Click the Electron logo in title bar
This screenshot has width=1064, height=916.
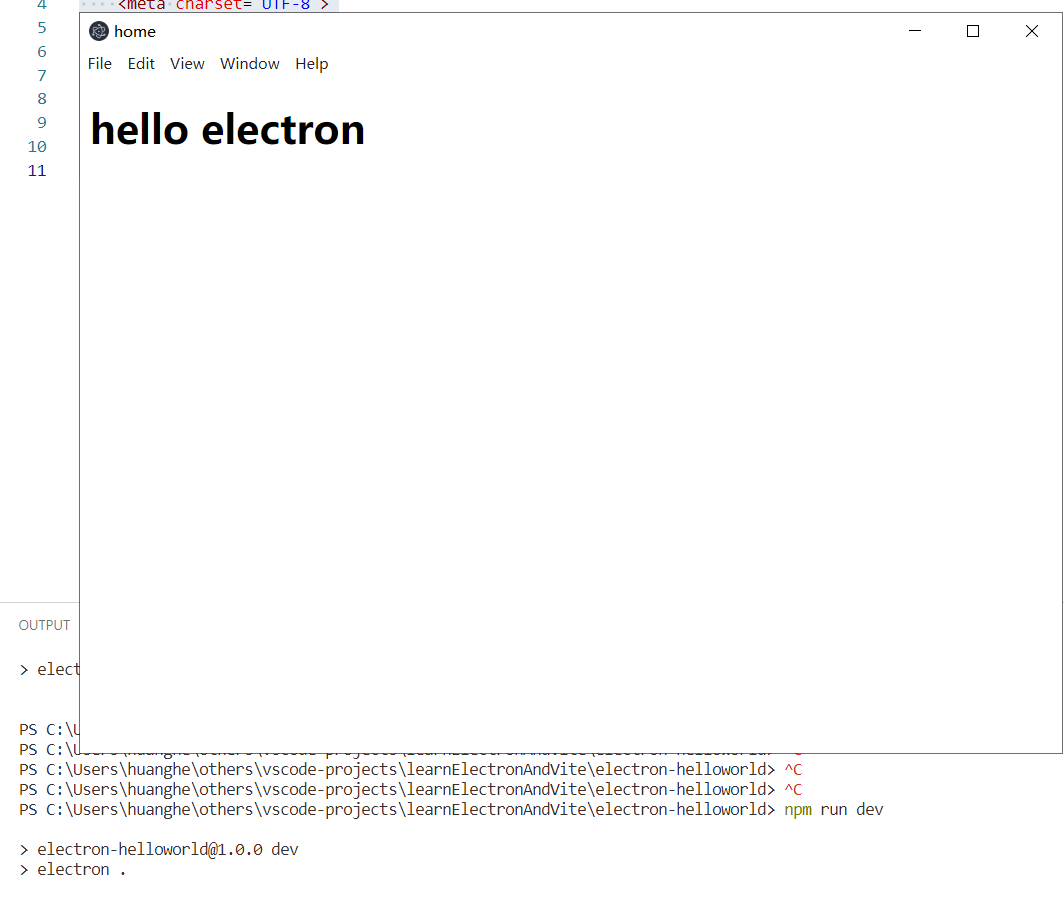[x=99, y=31]
